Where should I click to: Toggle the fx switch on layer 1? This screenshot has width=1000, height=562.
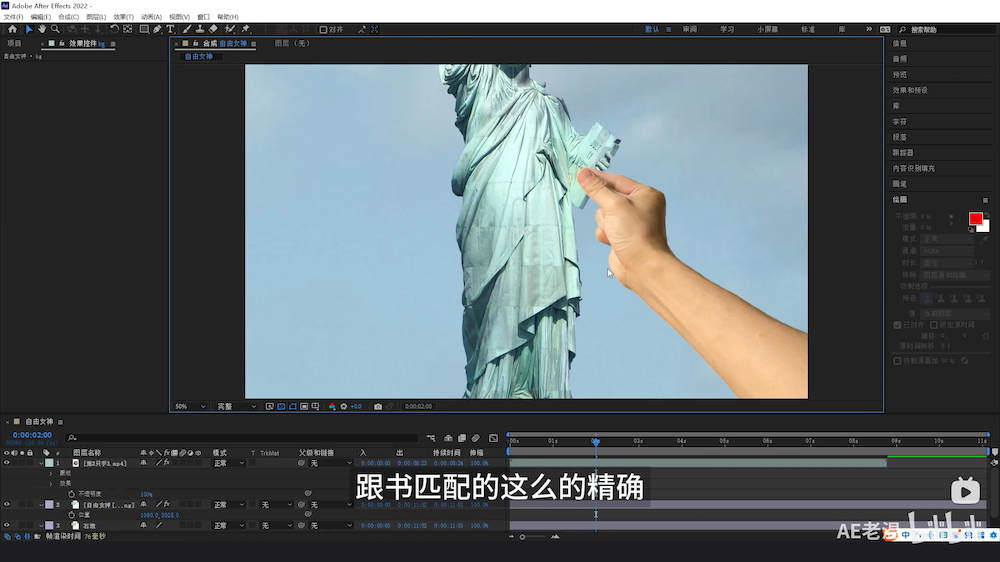(166, 463)
